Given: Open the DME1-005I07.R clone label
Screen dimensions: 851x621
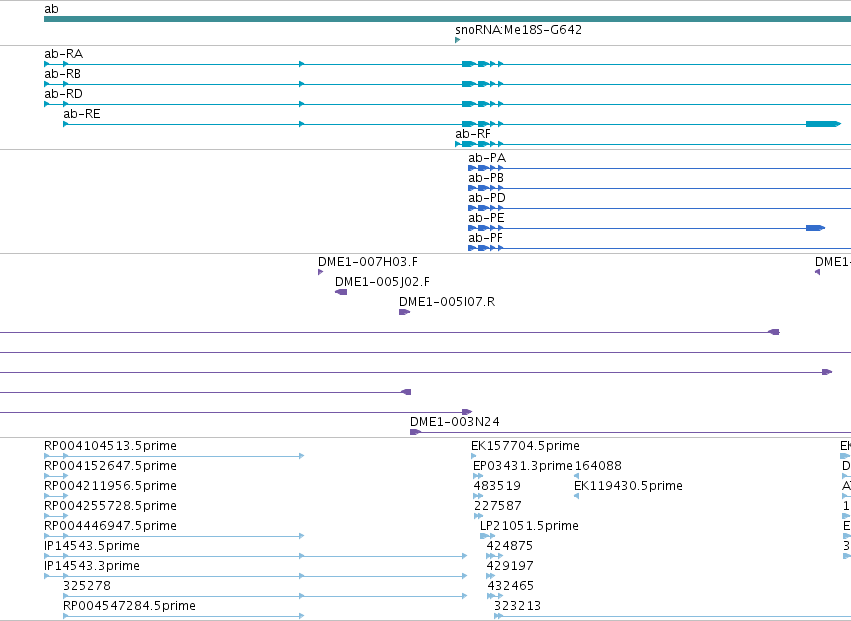Looking at the screenshot, I should (x=447, y=302).
